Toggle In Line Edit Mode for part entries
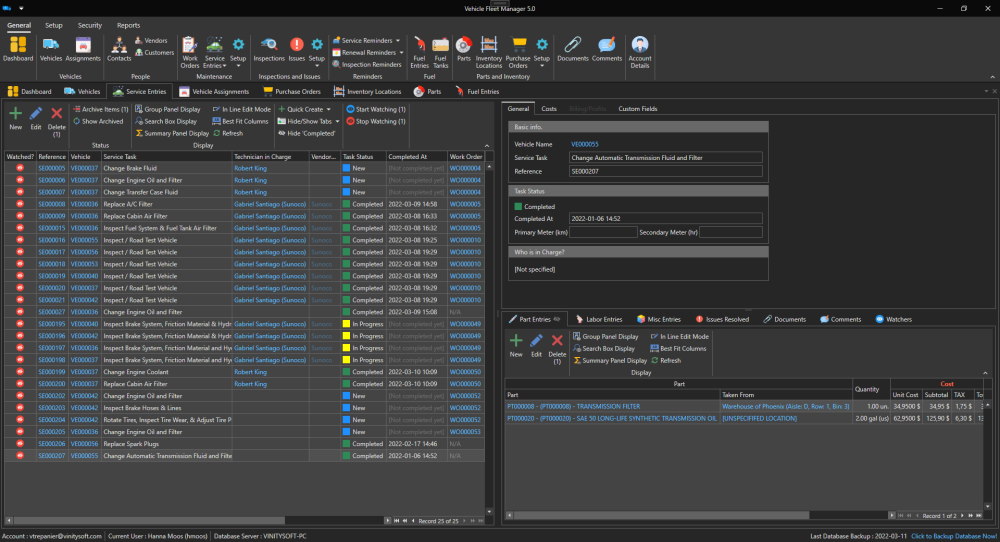1000x542 pixels. (x=679, y=337)
